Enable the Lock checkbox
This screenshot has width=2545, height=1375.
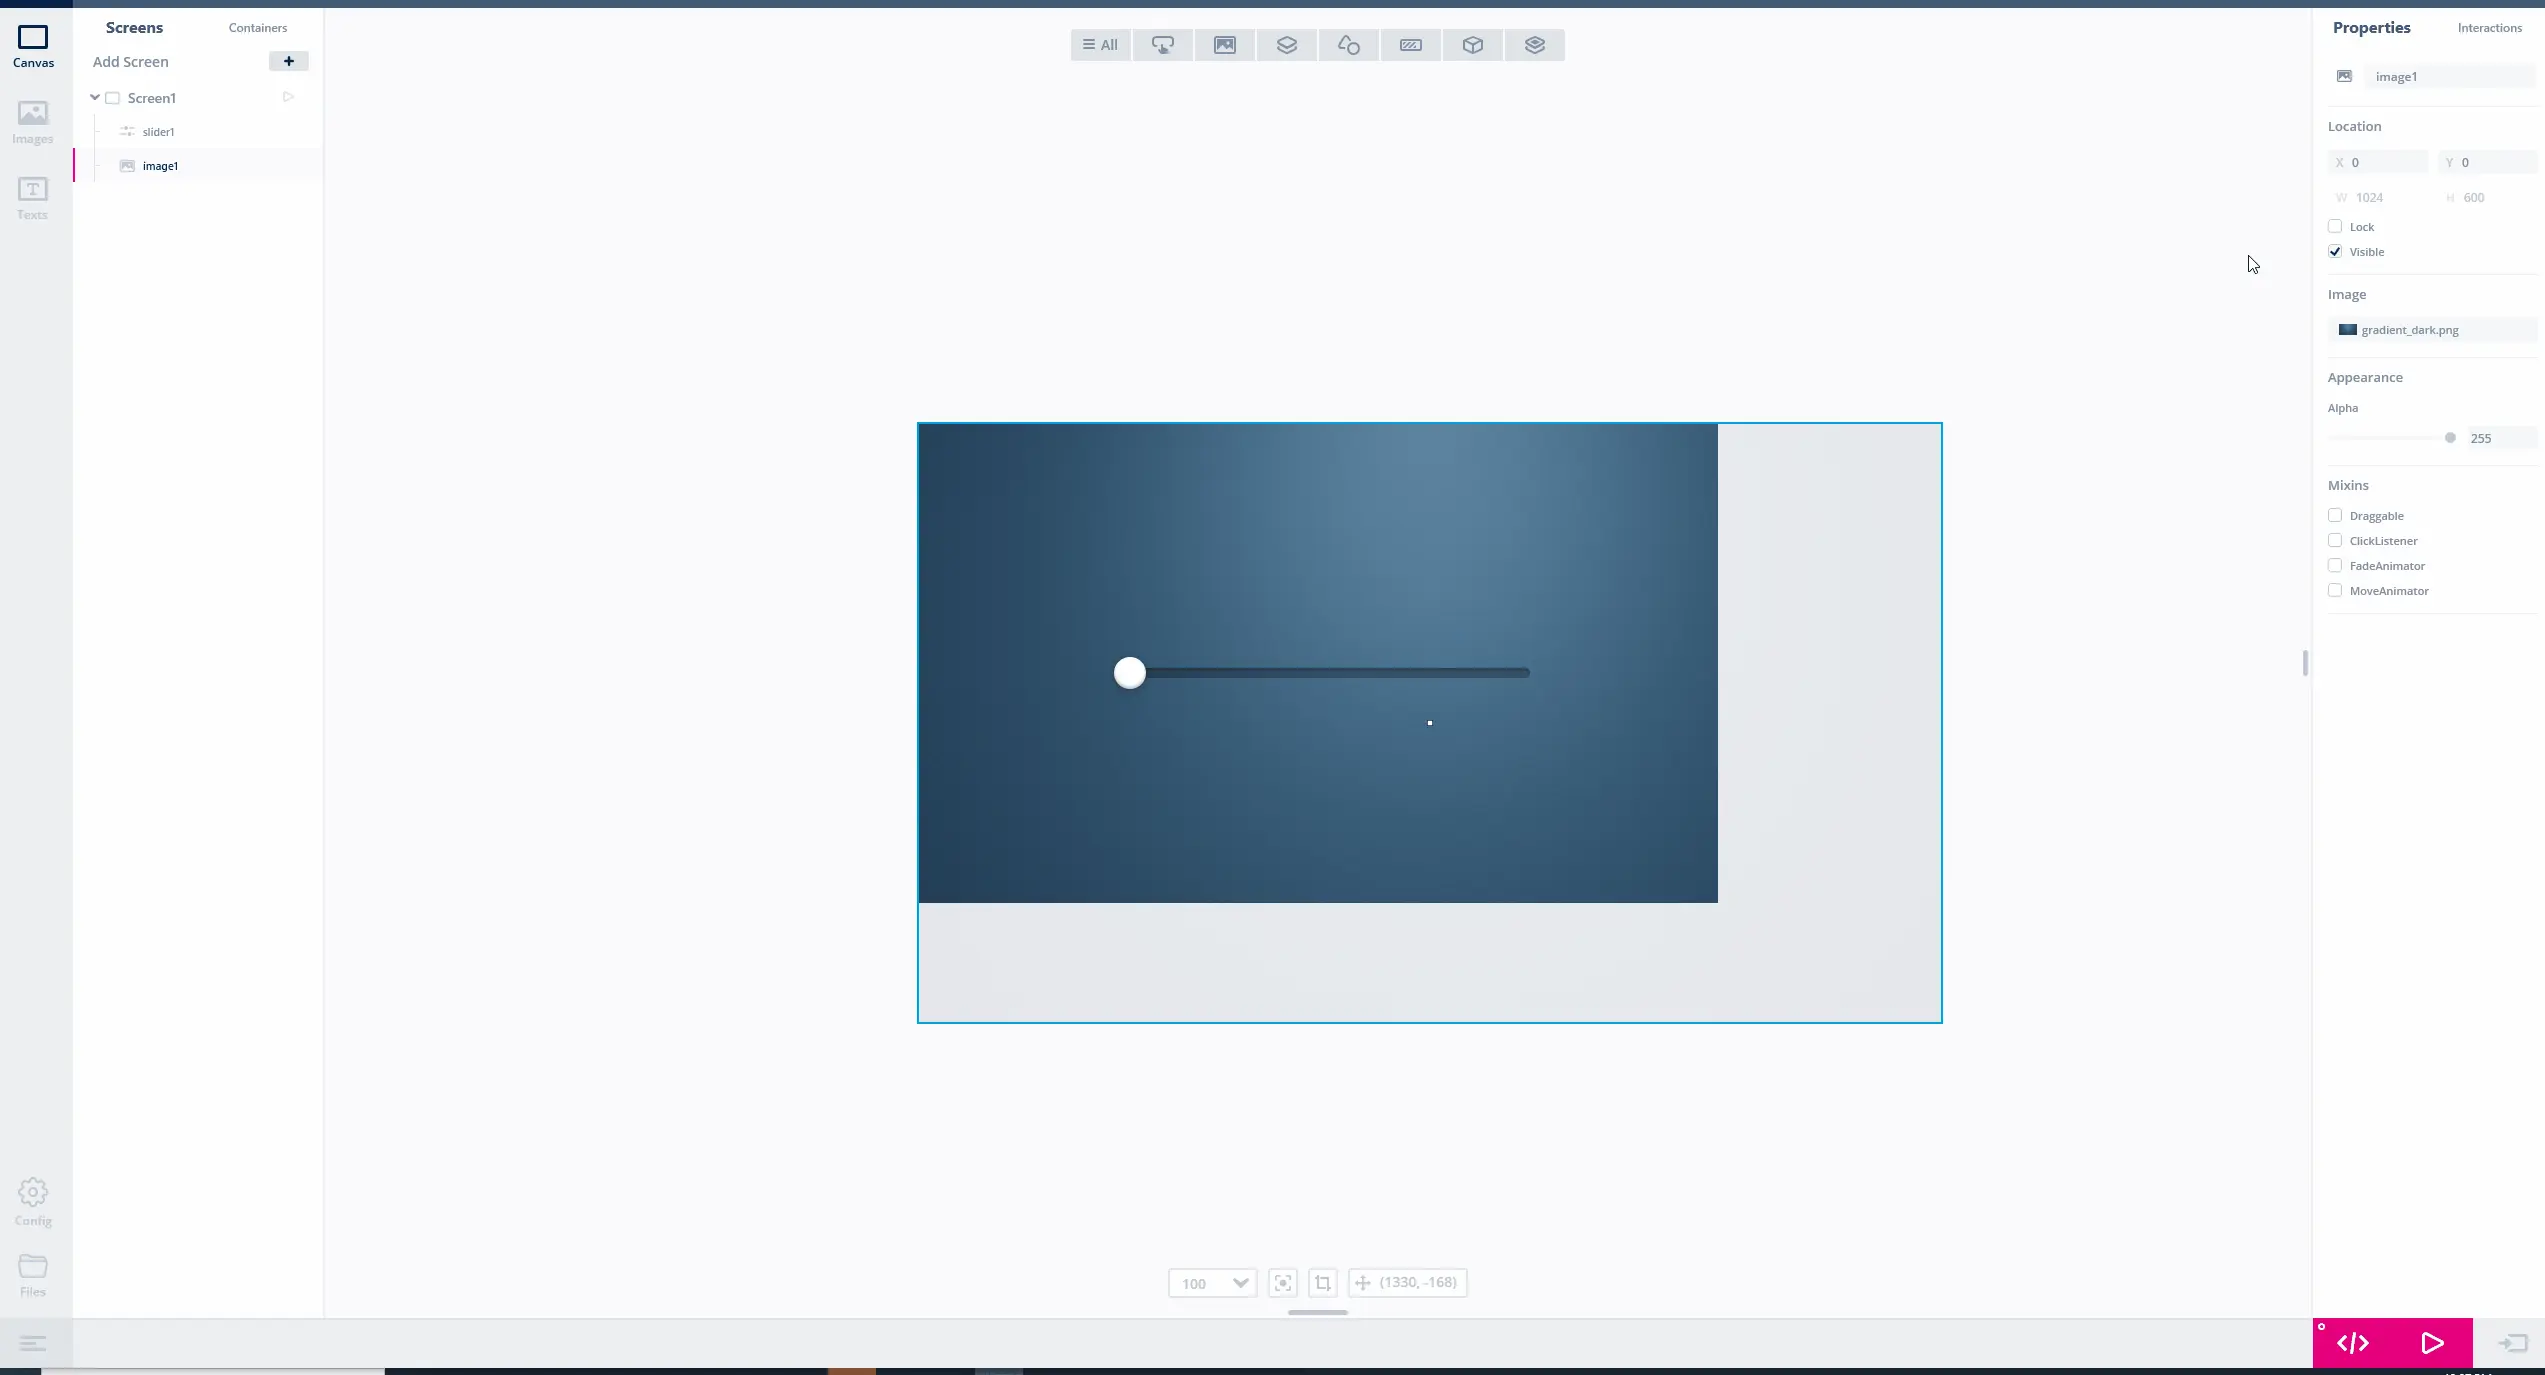click(x=2335, y=227)
